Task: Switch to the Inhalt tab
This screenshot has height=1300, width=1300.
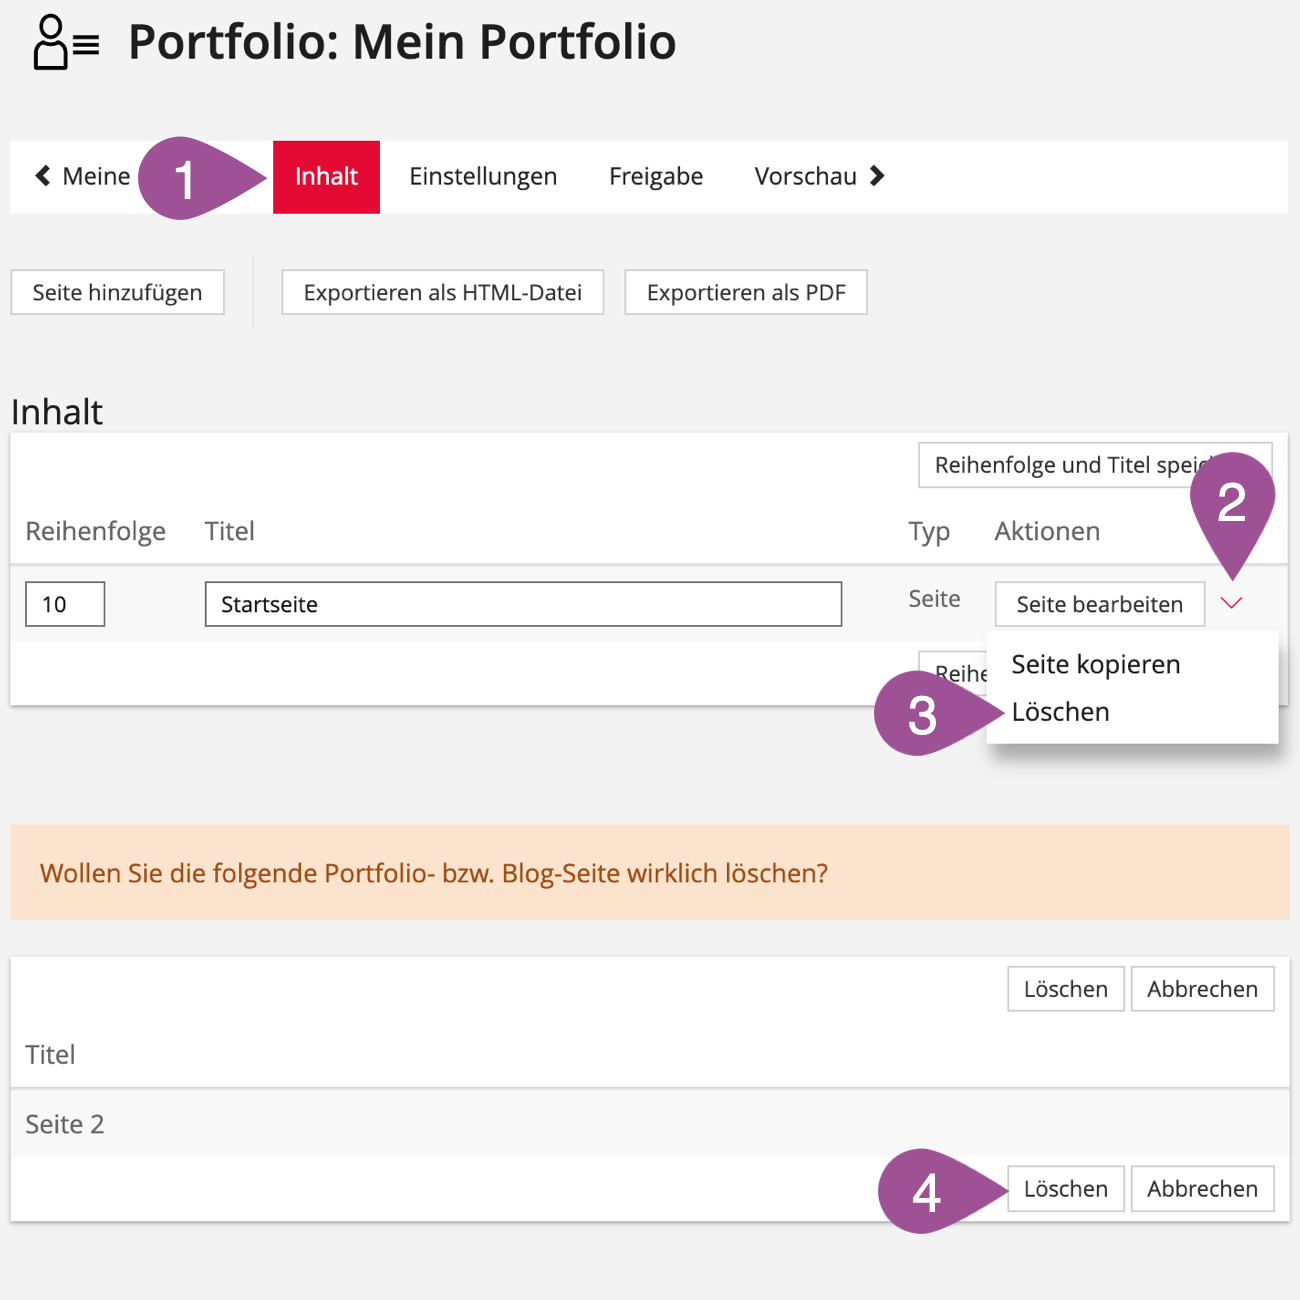Action: coord(326,177)
